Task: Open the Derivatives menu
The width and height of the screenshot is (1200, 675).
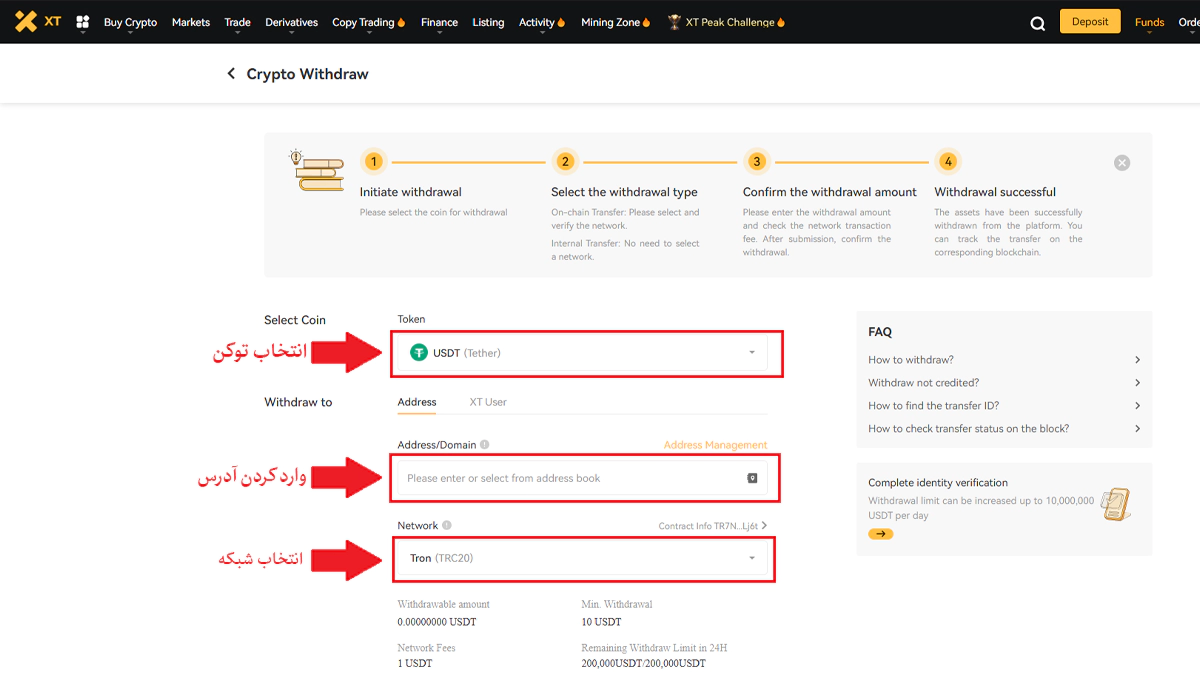Action: (292, 22)
